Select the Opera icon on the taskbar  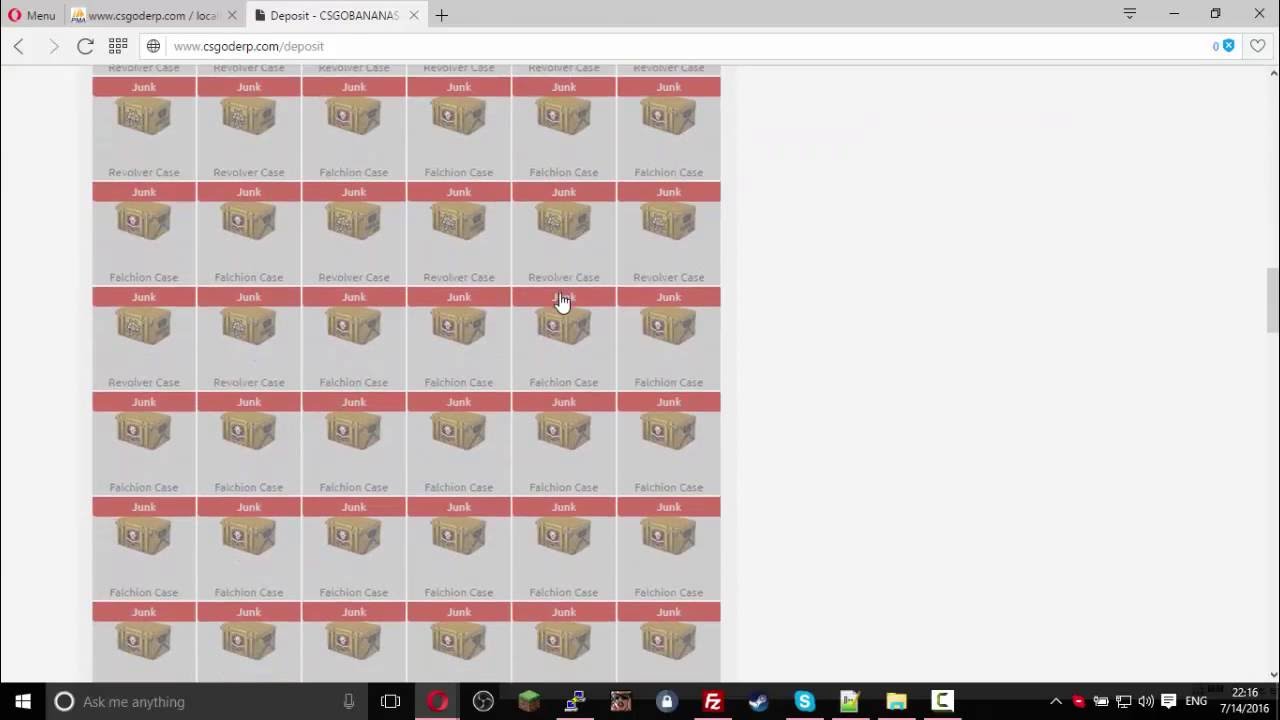(437, 701)
